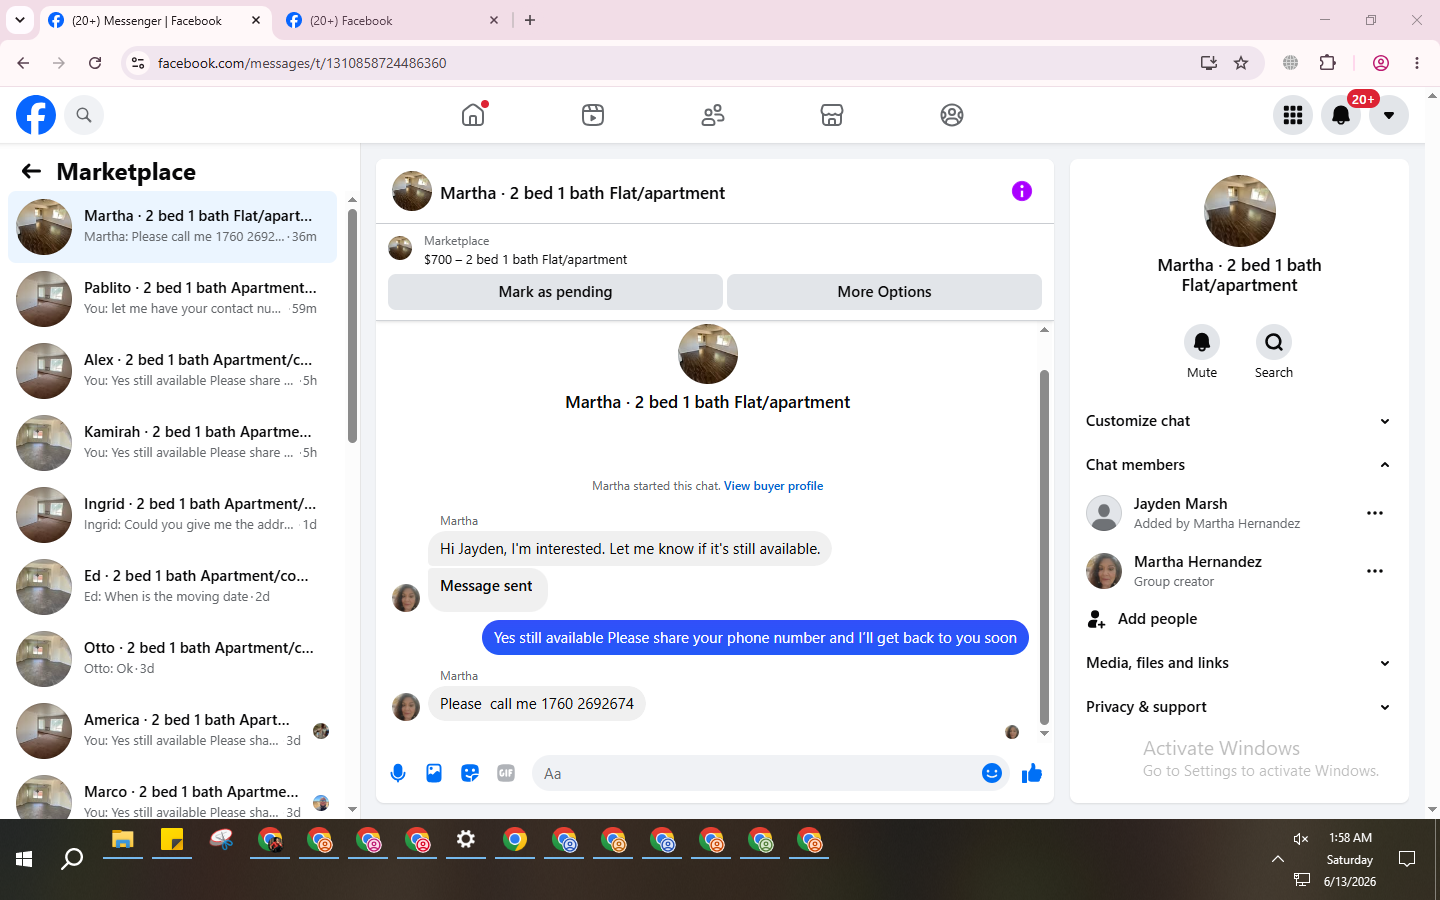Select Martha conversation in Marketplace list

point(172,227)
